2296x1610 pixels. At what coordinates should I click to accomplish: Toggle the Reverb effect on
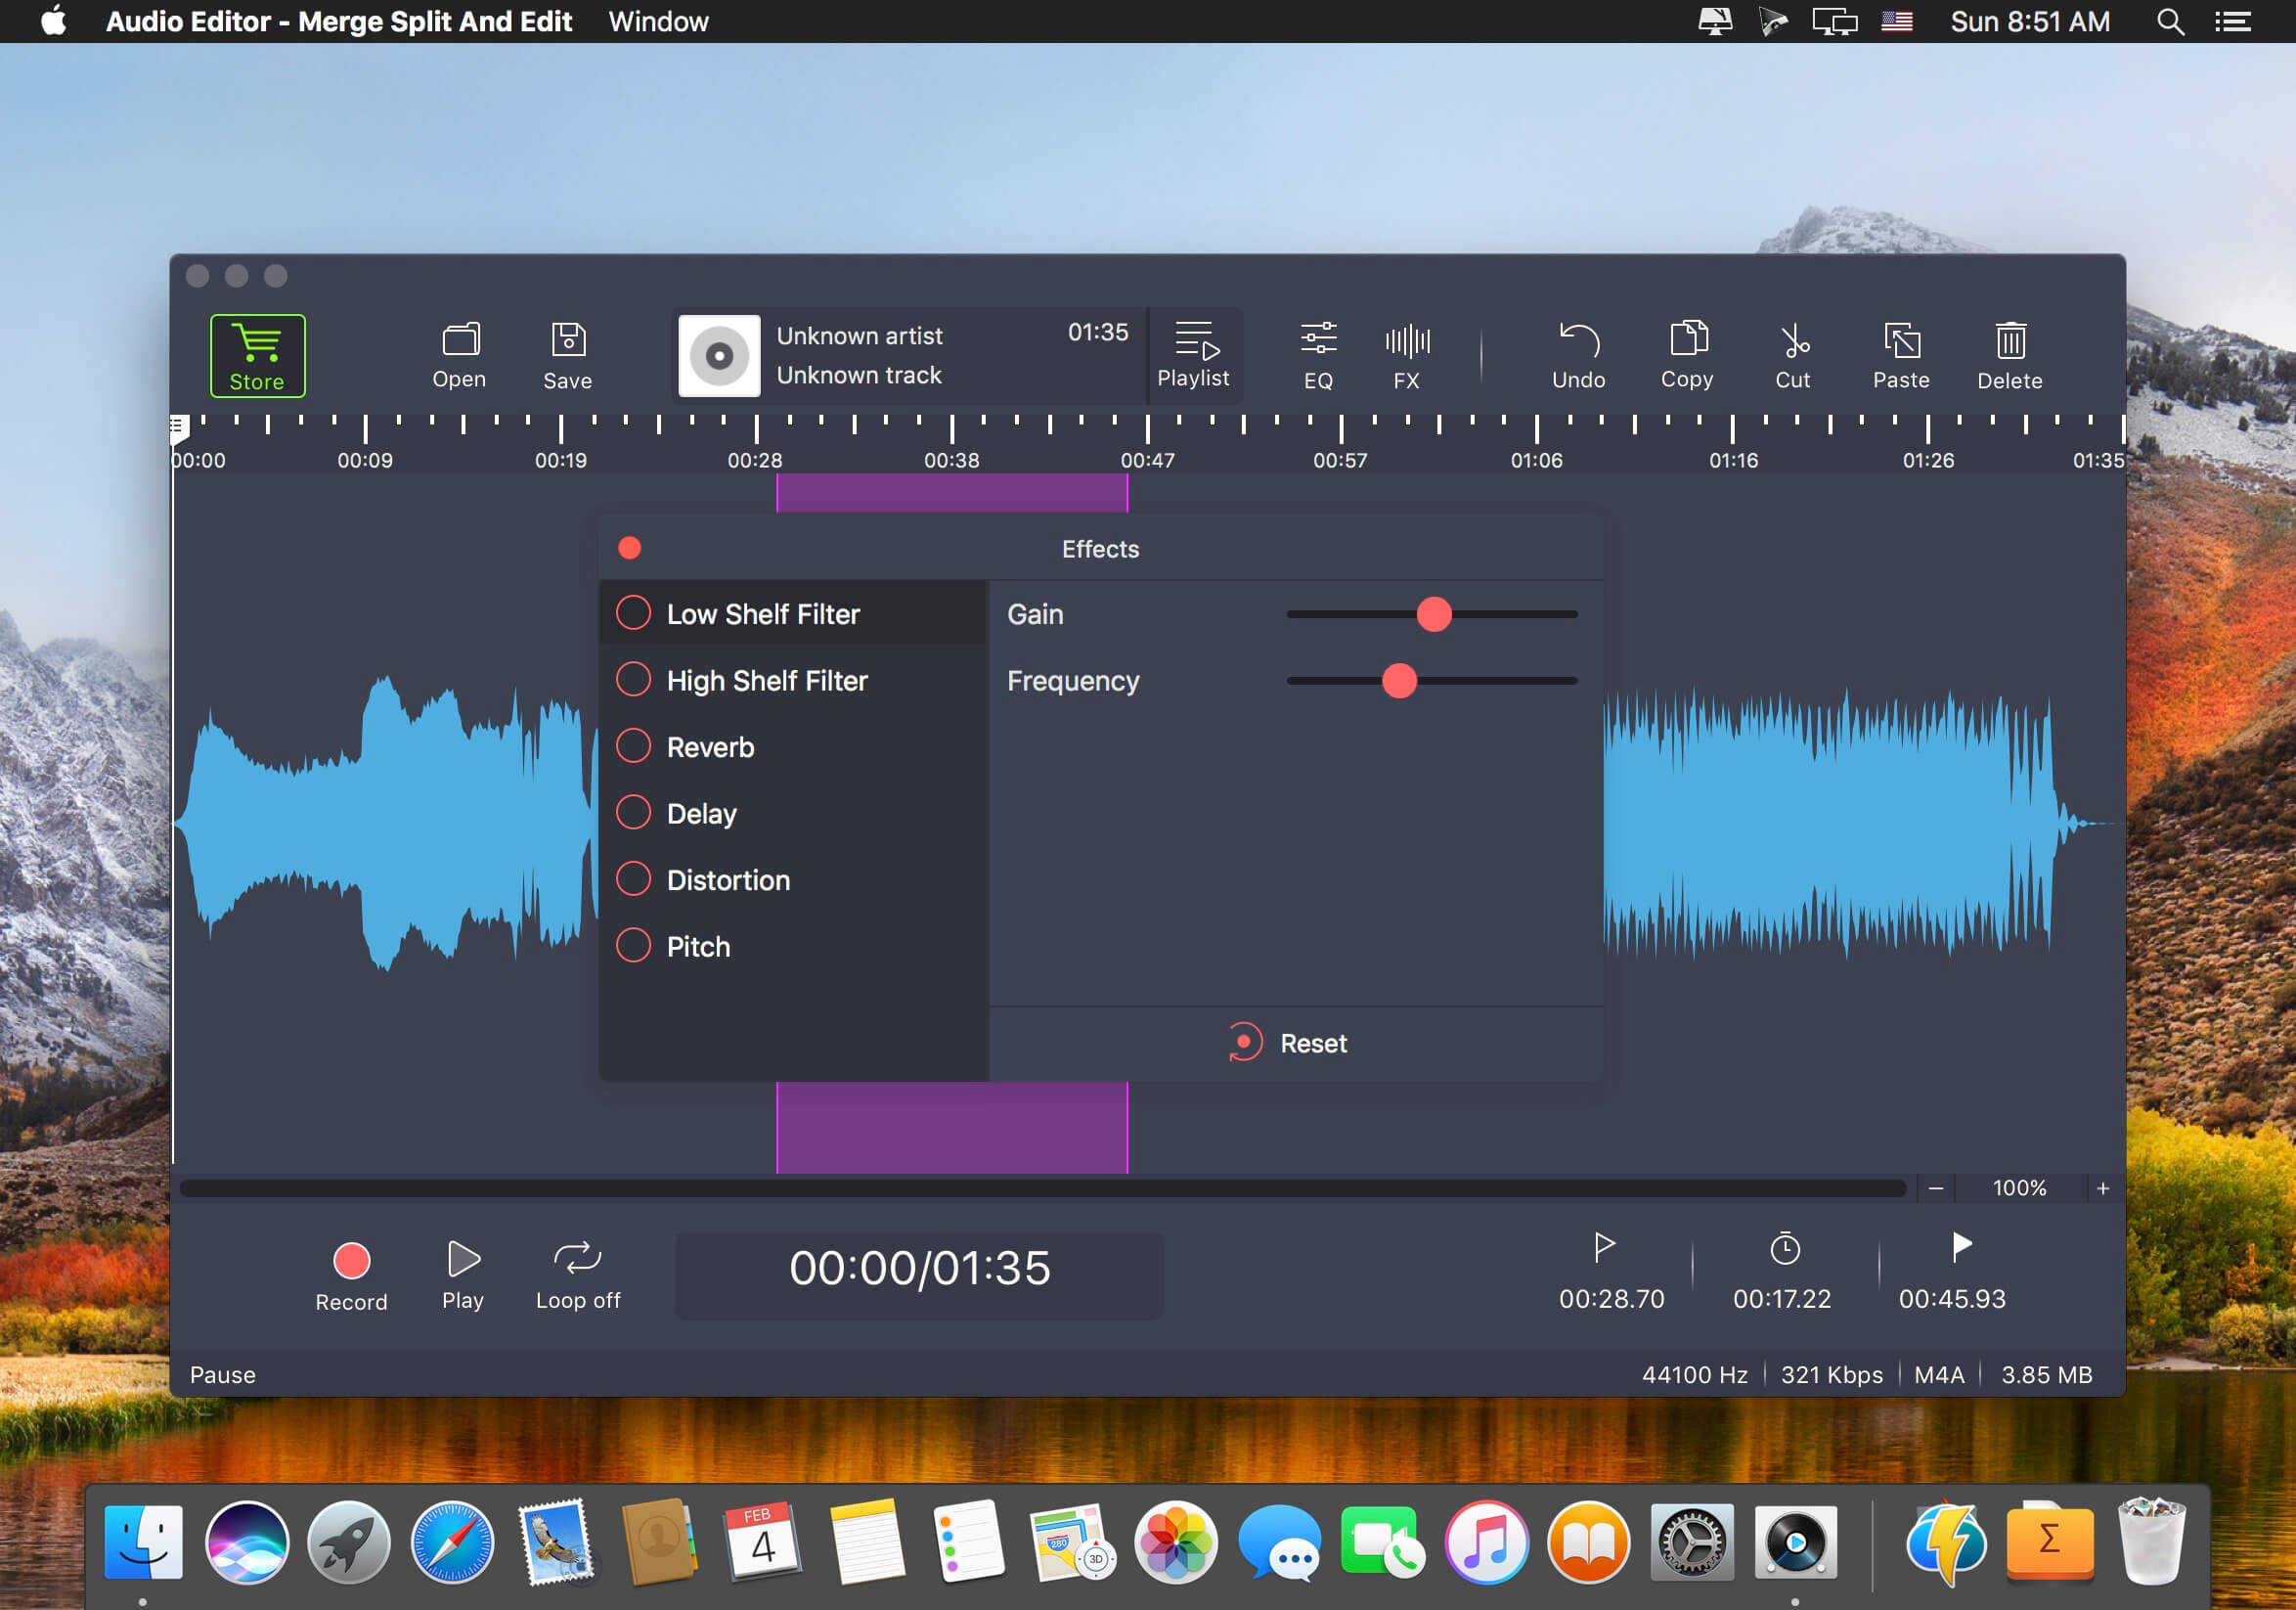pos(634,746)
